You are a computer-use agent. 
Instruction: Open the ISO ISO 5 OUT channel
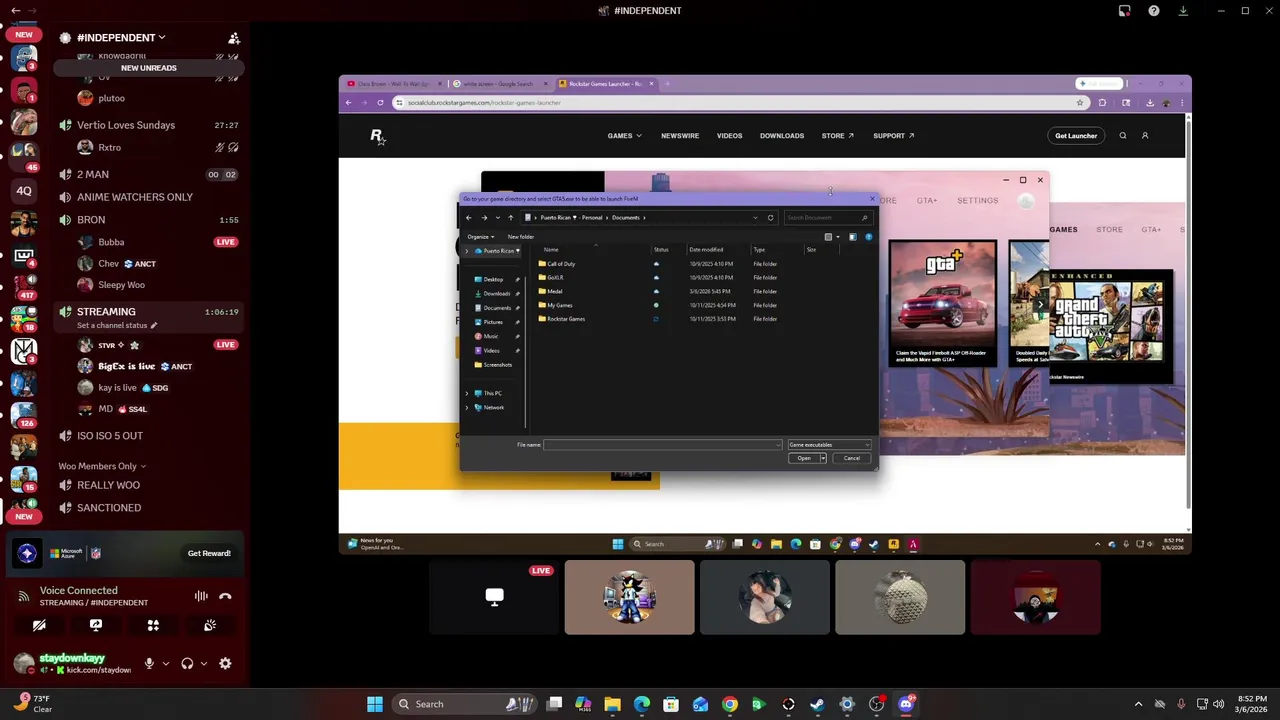pos(110,436)
